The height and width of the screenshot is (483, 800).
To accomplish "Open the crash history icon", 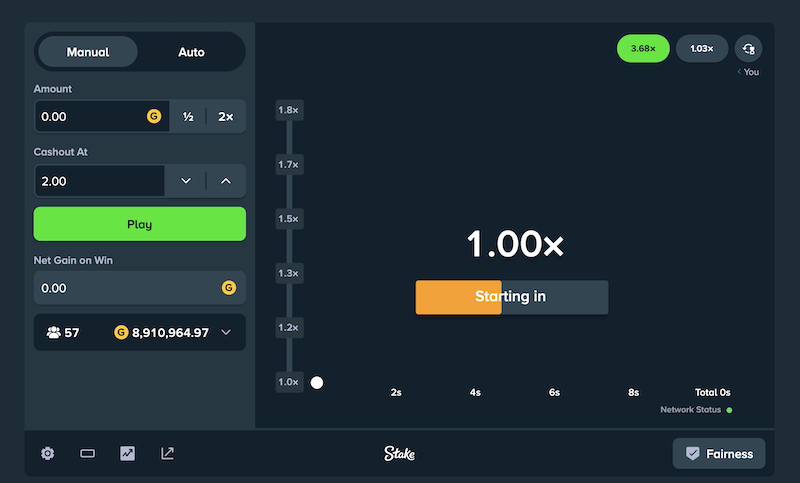I will [748, 48].
